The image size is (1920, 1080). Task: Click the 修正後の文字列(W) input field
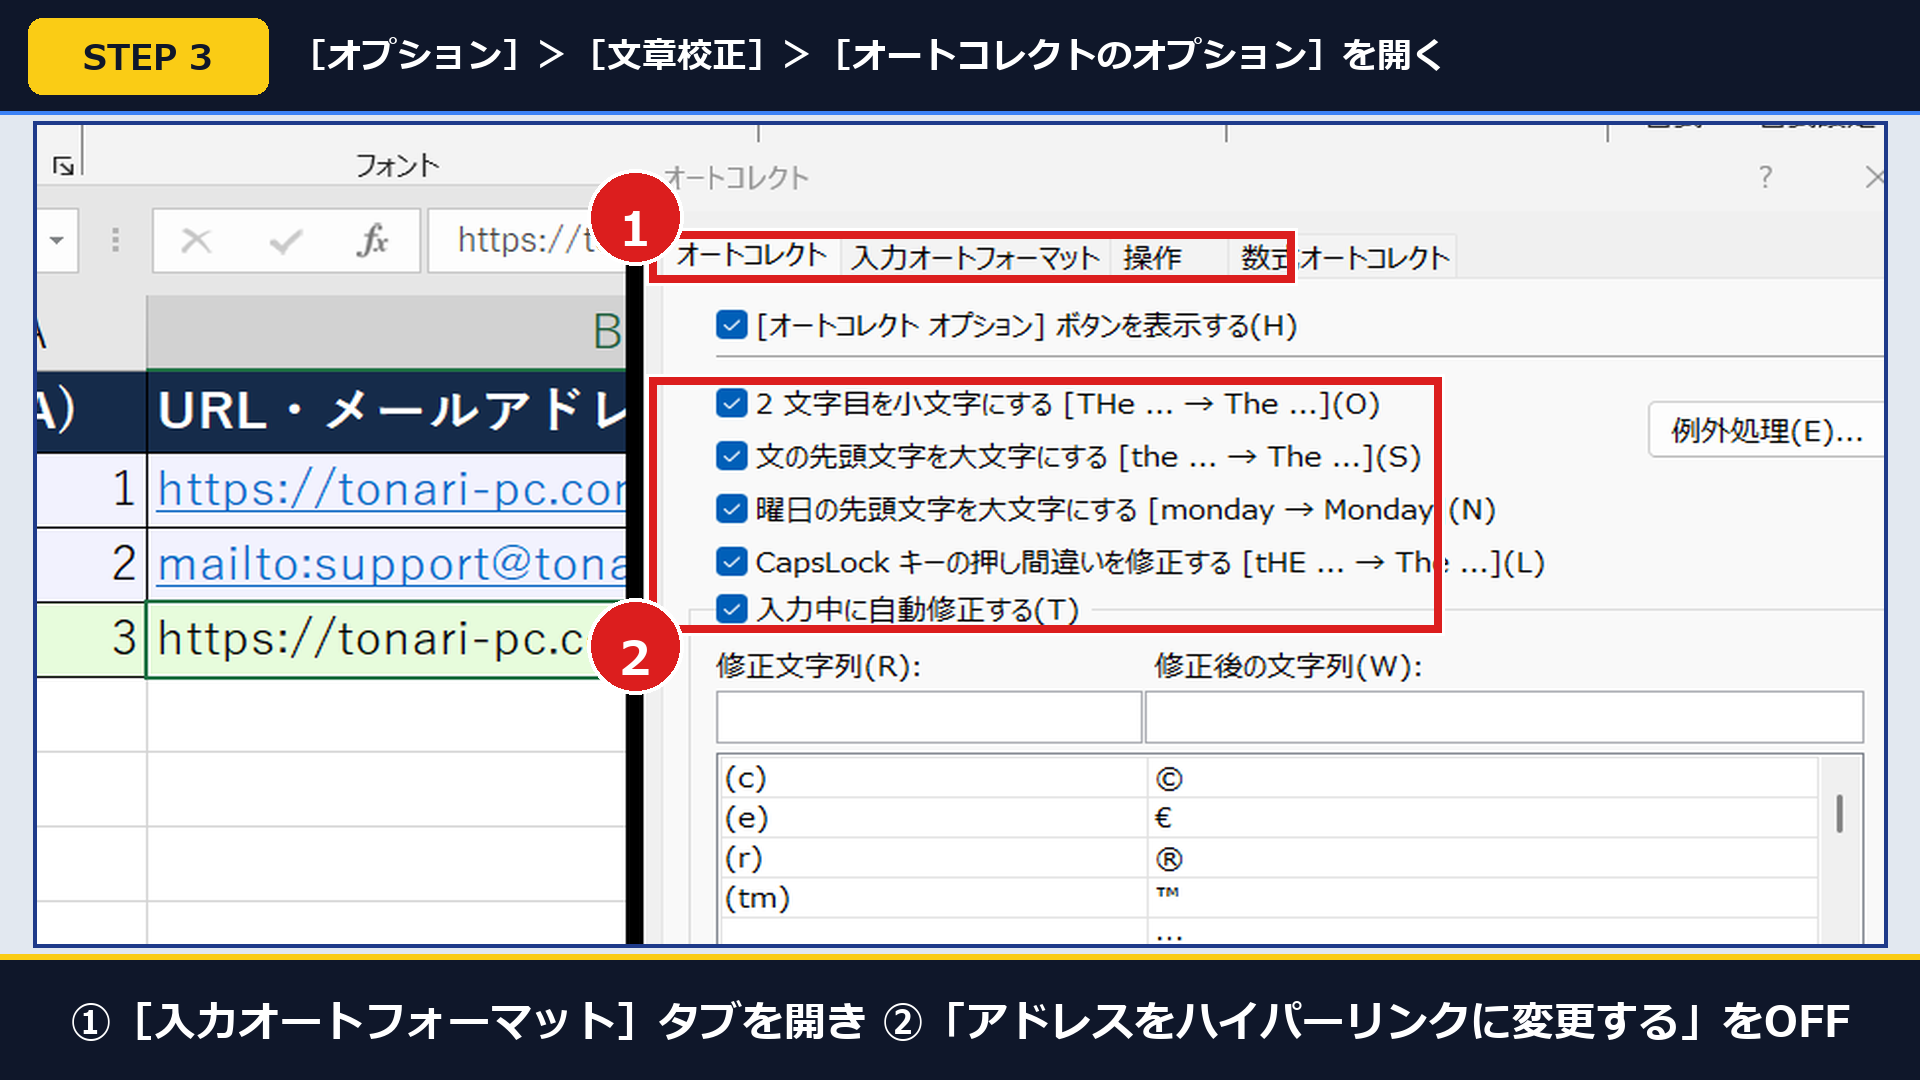(x=1504, y=717)
